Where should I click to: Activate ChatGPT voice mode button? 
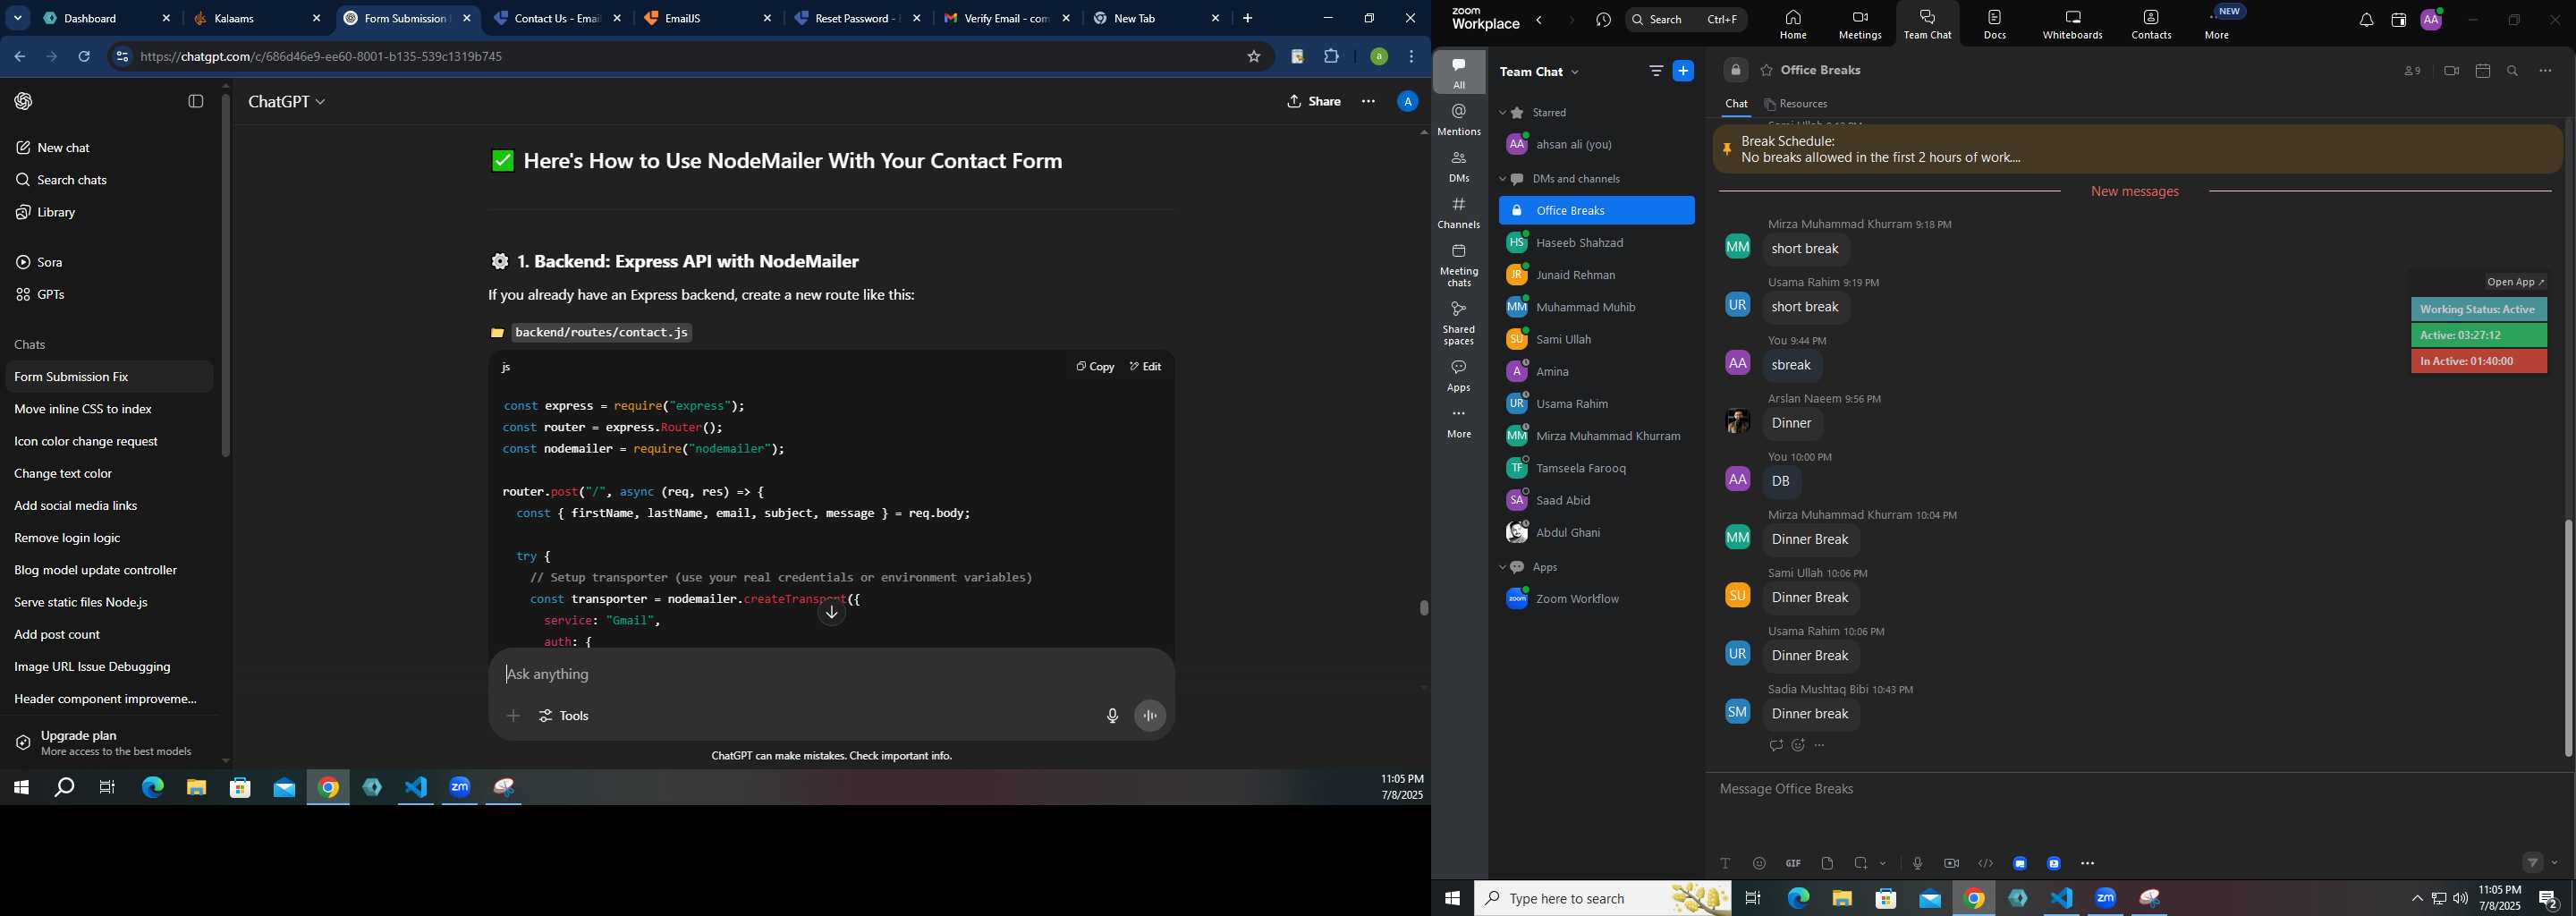pyautogui.click(x=1150, y=716)
